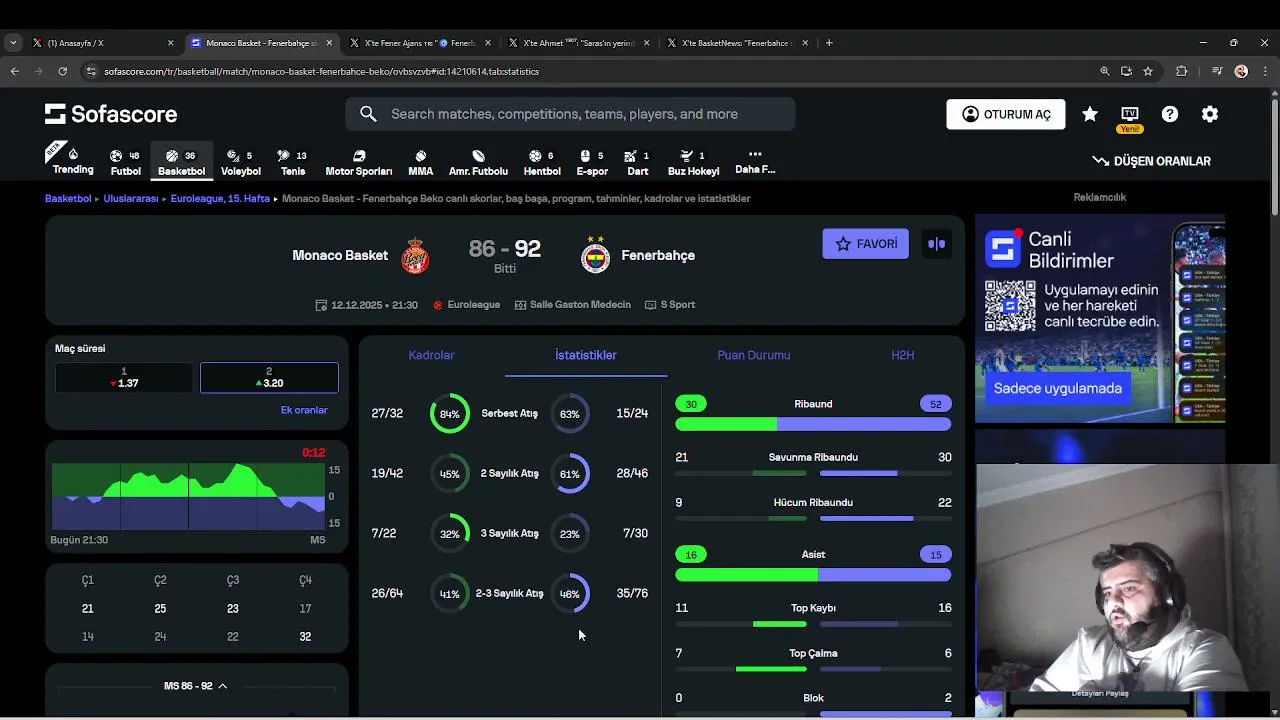The height and width of the screenshot is (720, 1280).
Task: Open the X Anasayfa browser tab
Action: pyautogui.click(x=103, y=43)
